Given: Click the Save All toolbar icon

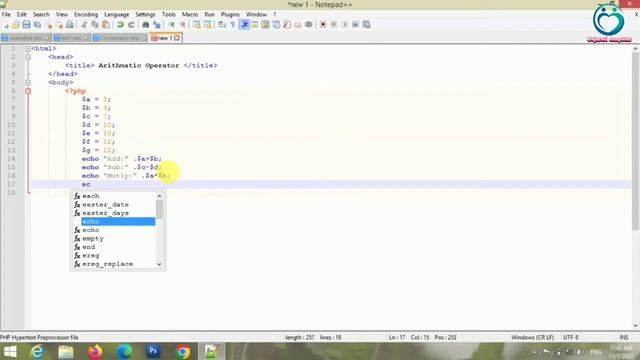Looking at the screenshot, I should 37,24.
